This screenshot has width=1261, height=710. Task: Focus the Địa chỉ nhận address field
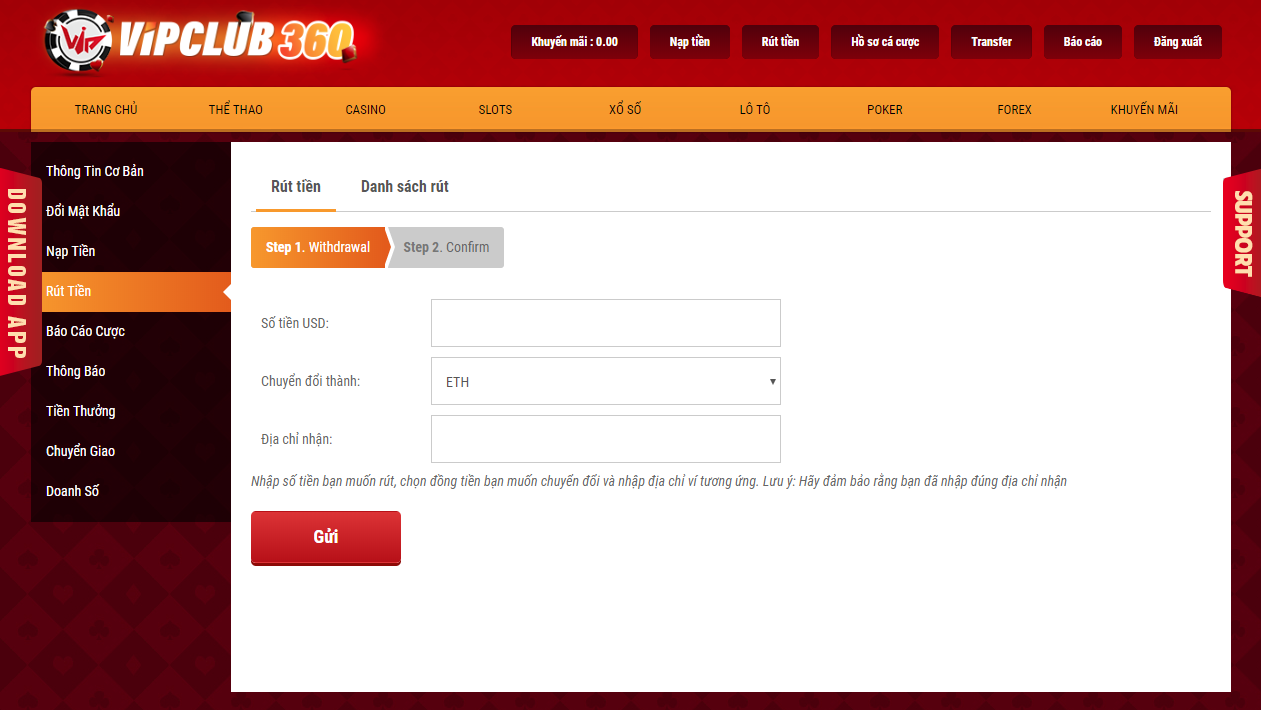(606, 439)
